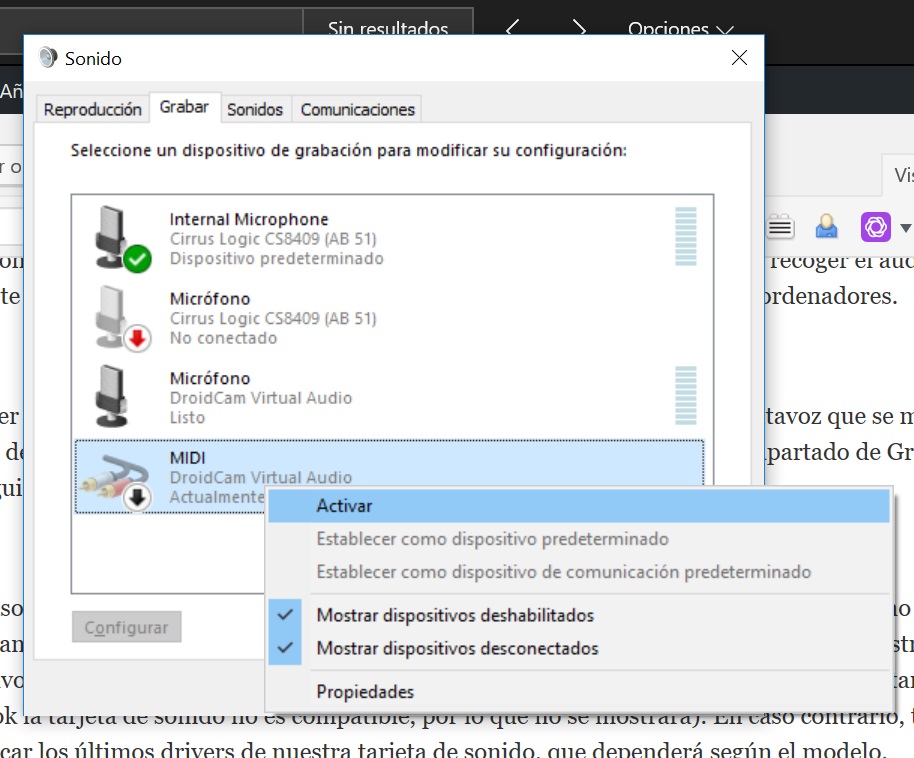Open Propiedades from the context menu

tap(365, 691)
